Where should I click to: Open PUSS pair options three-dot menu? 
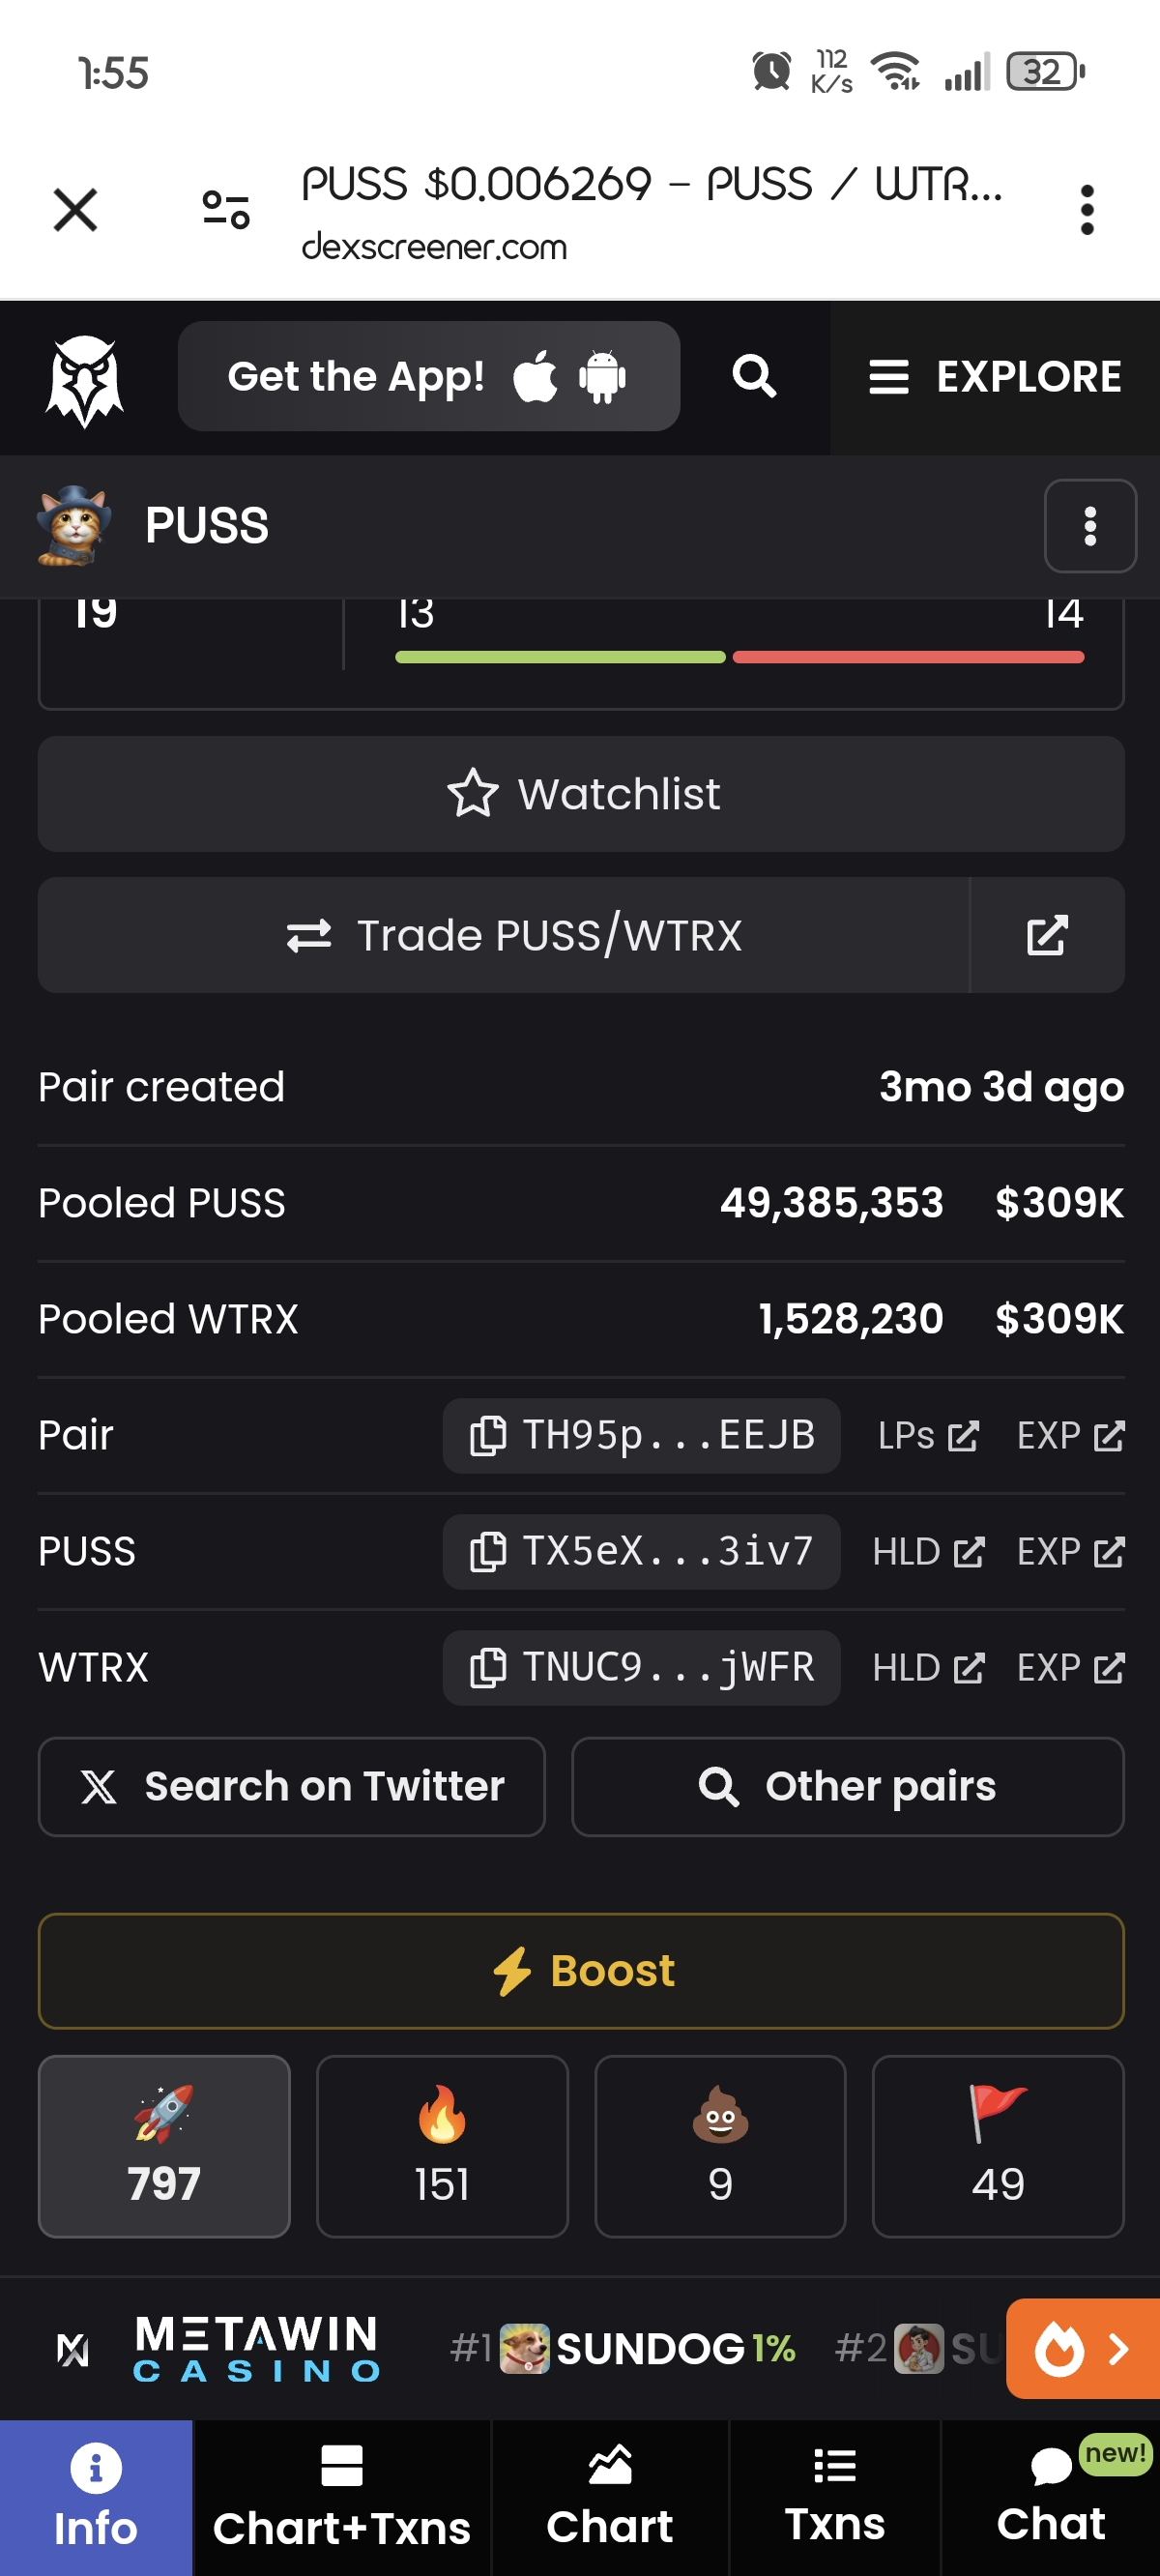(1089, 526)
